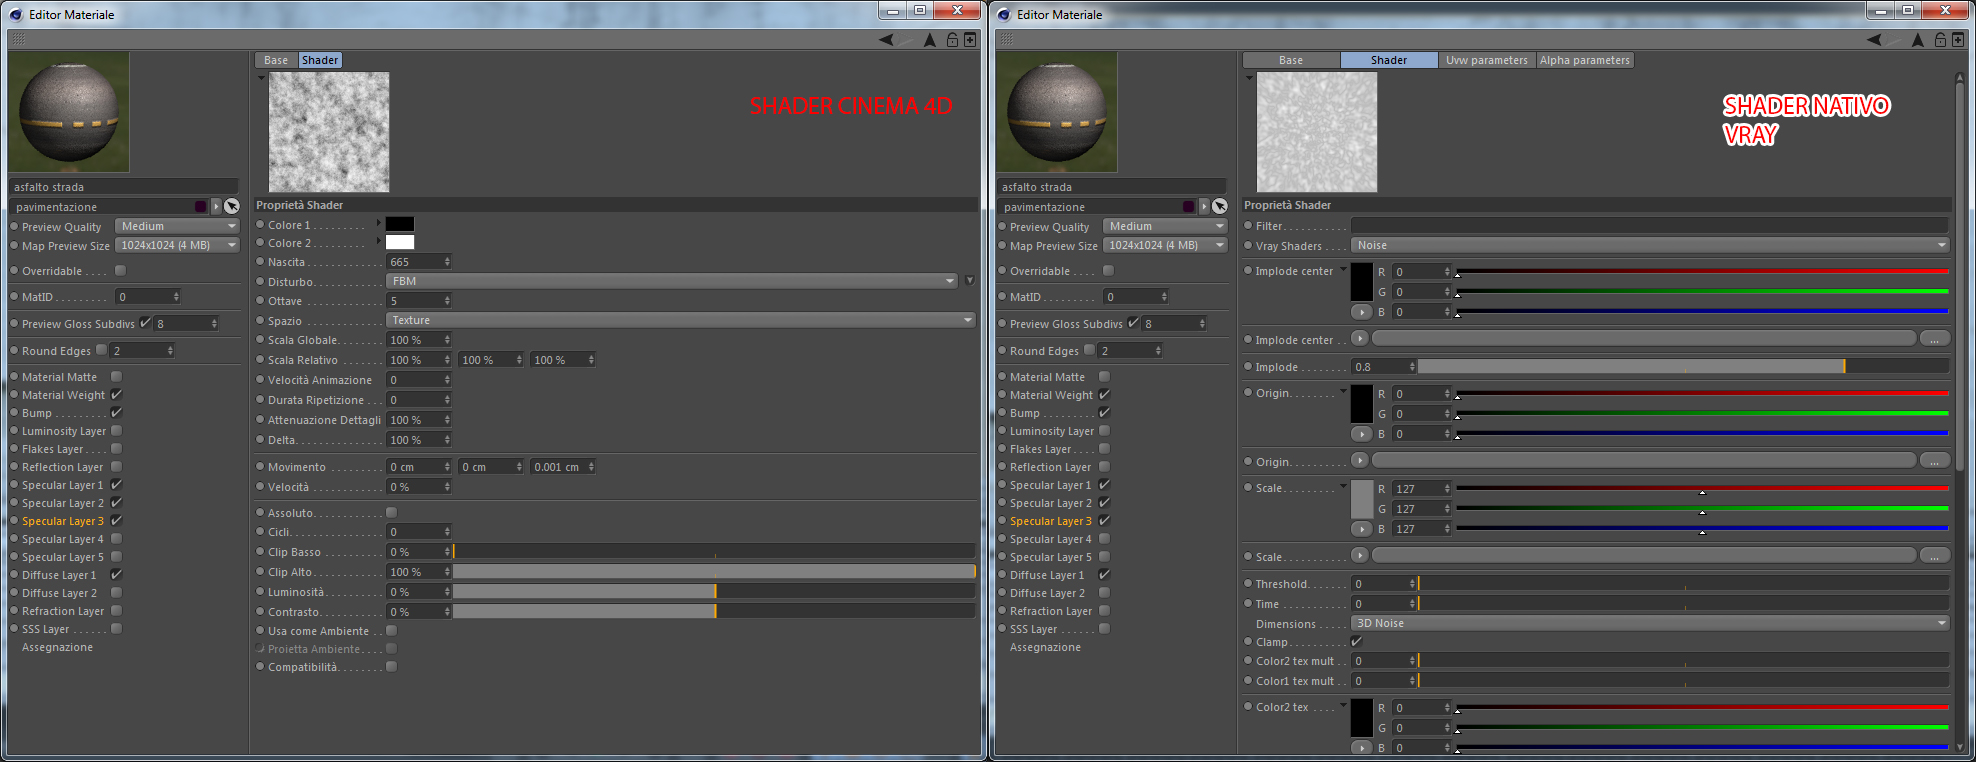Click the texture arrow button on second Origin row
Image resolution: width=1984 pixels, height=762 pixels.
coord(1360,461)
